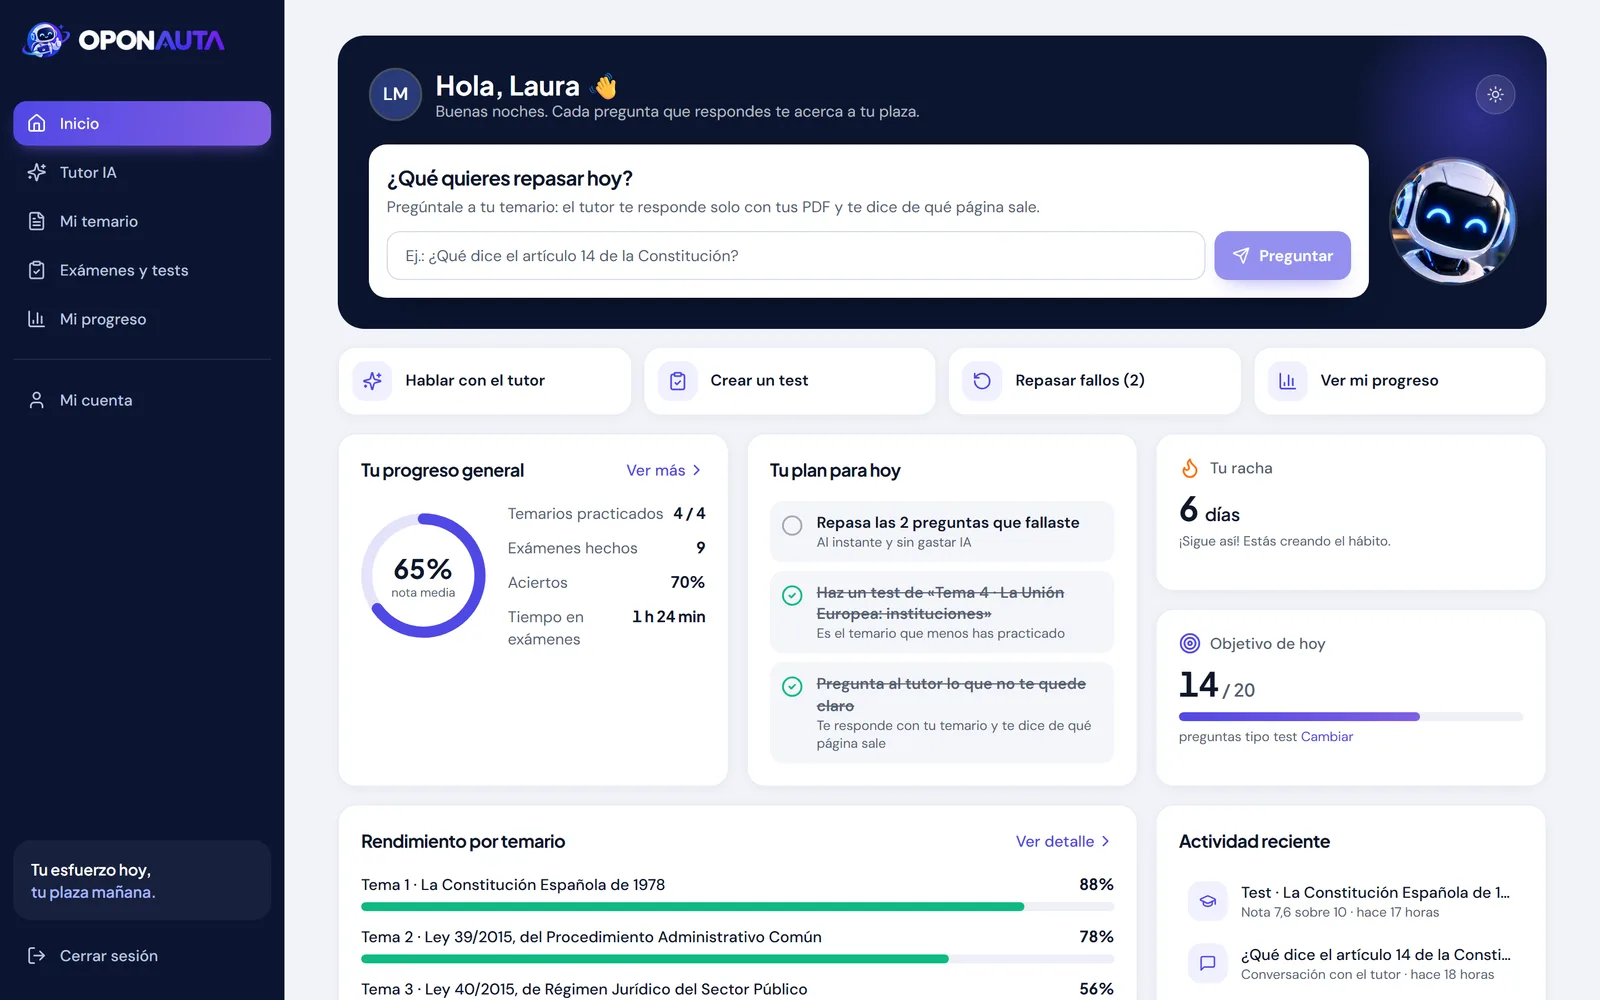Uncheck the Haz un test Tema 4 task
1600x1000 pixels.
click(x=792, y=596)
